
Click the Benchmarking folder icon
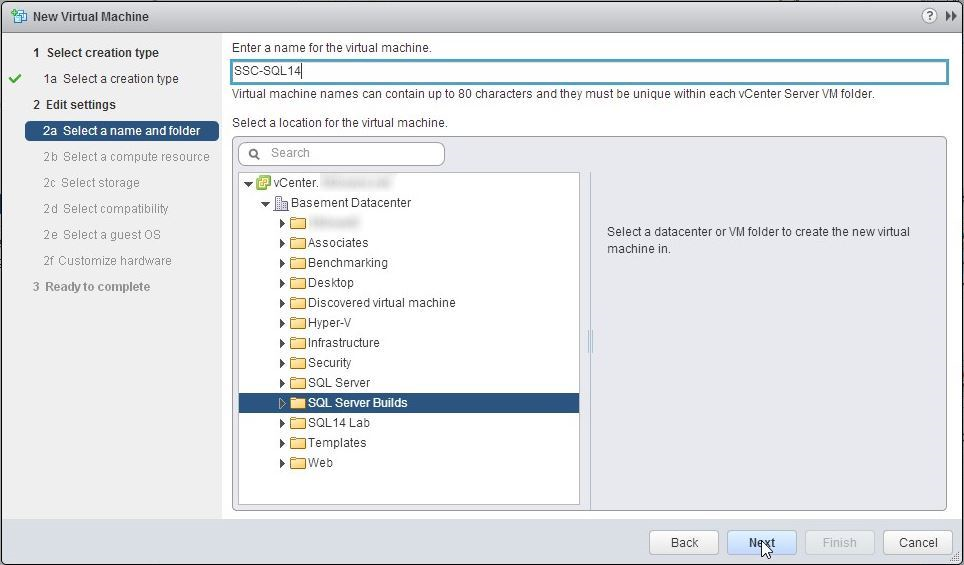298,263
